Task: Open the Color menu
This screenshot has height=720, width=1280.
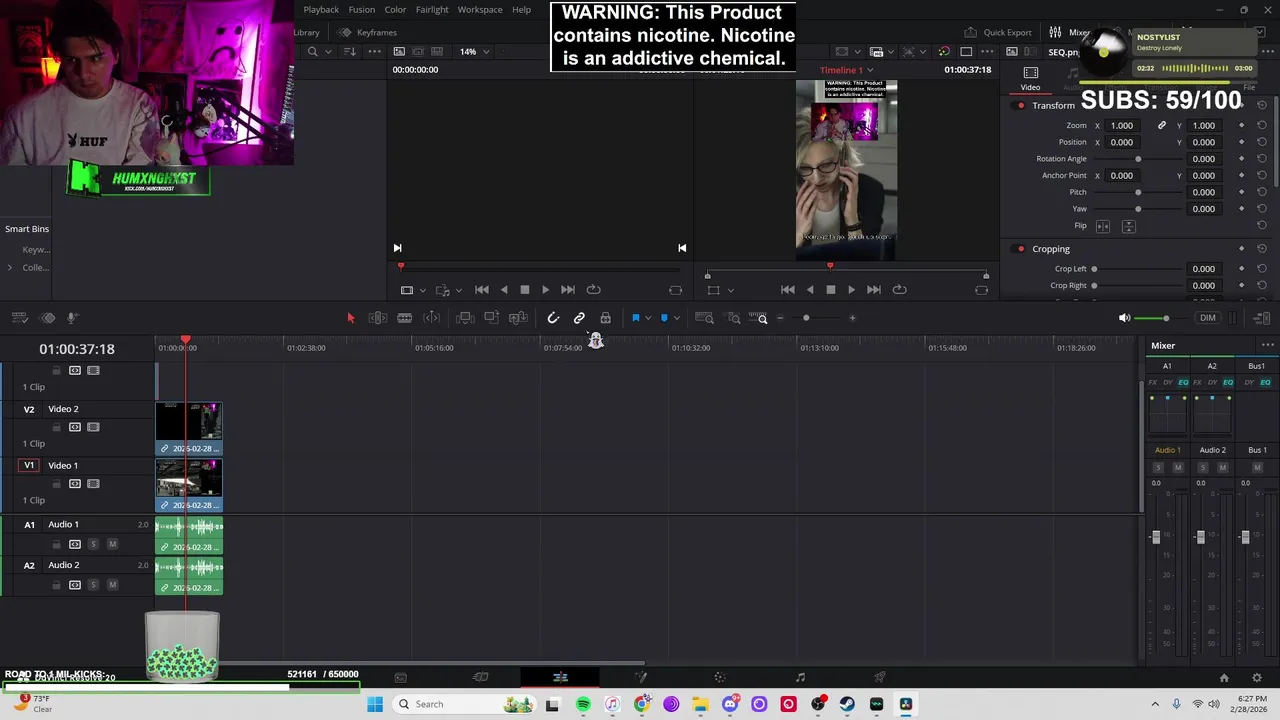Action: pyautogui.click(x=396, y=10)
